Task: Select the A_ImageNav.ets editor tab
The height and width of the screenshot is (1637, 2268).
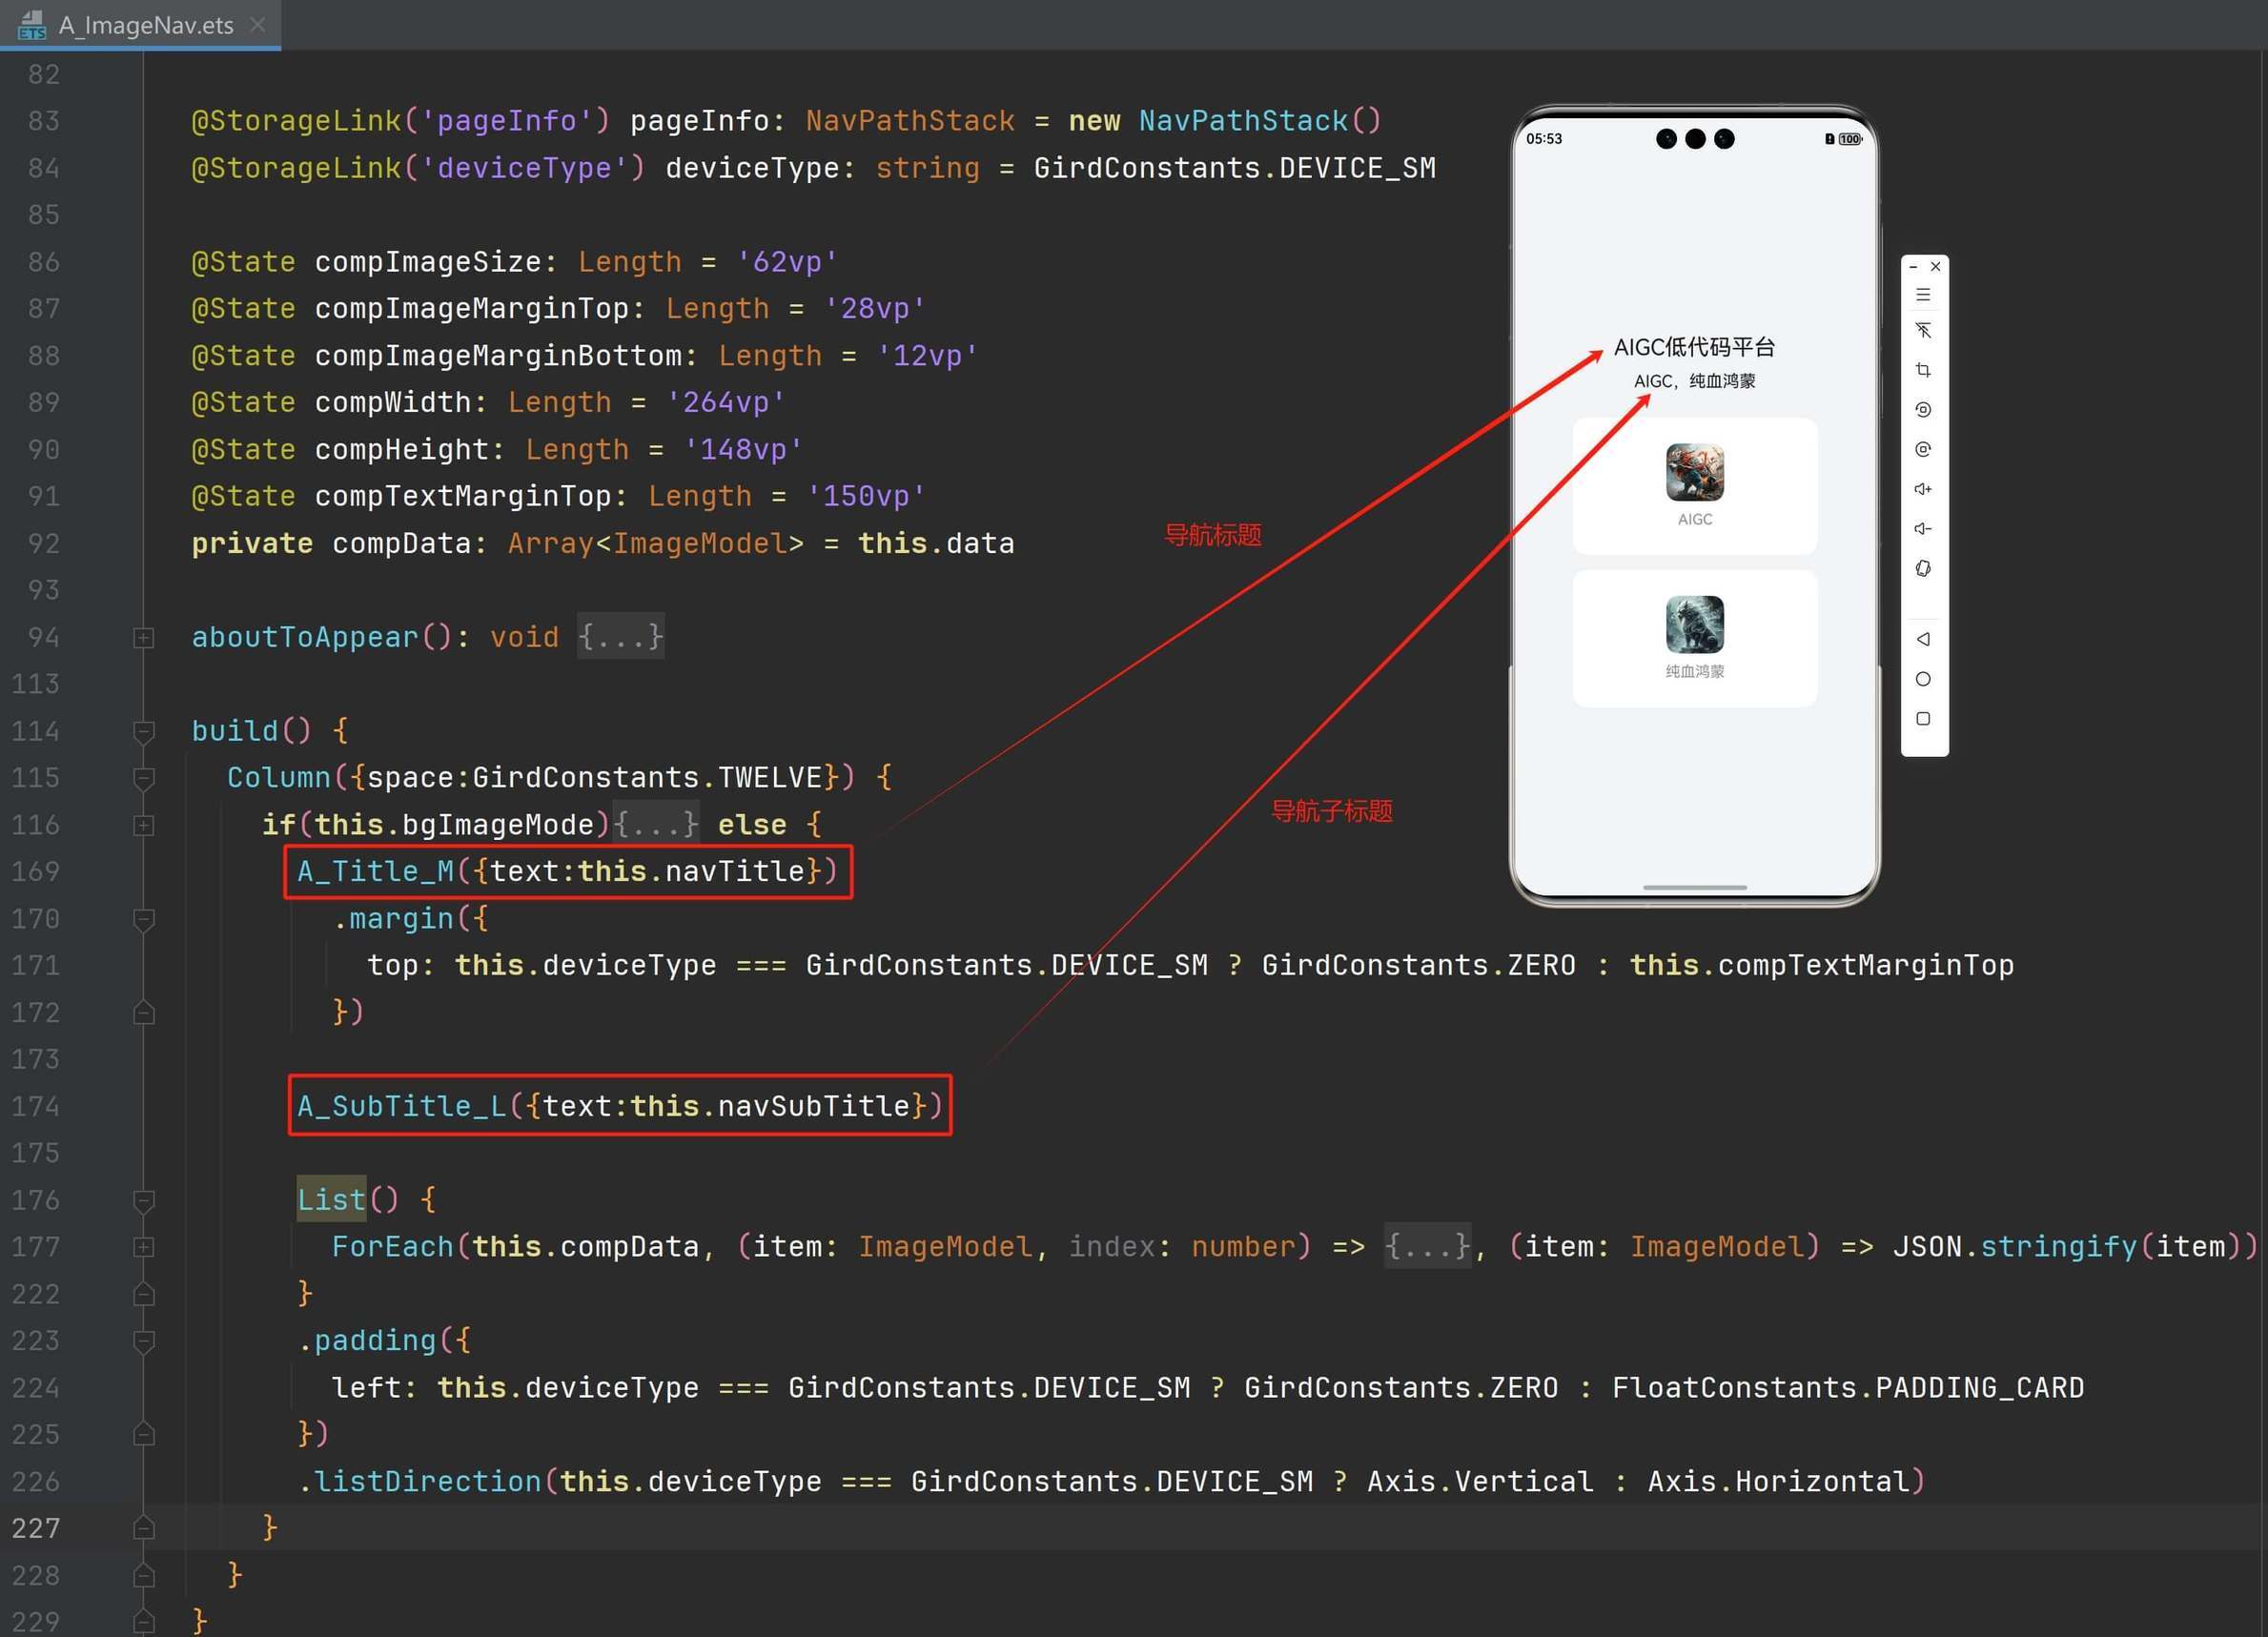Action: pyautogui.click(x=140, y=24)
